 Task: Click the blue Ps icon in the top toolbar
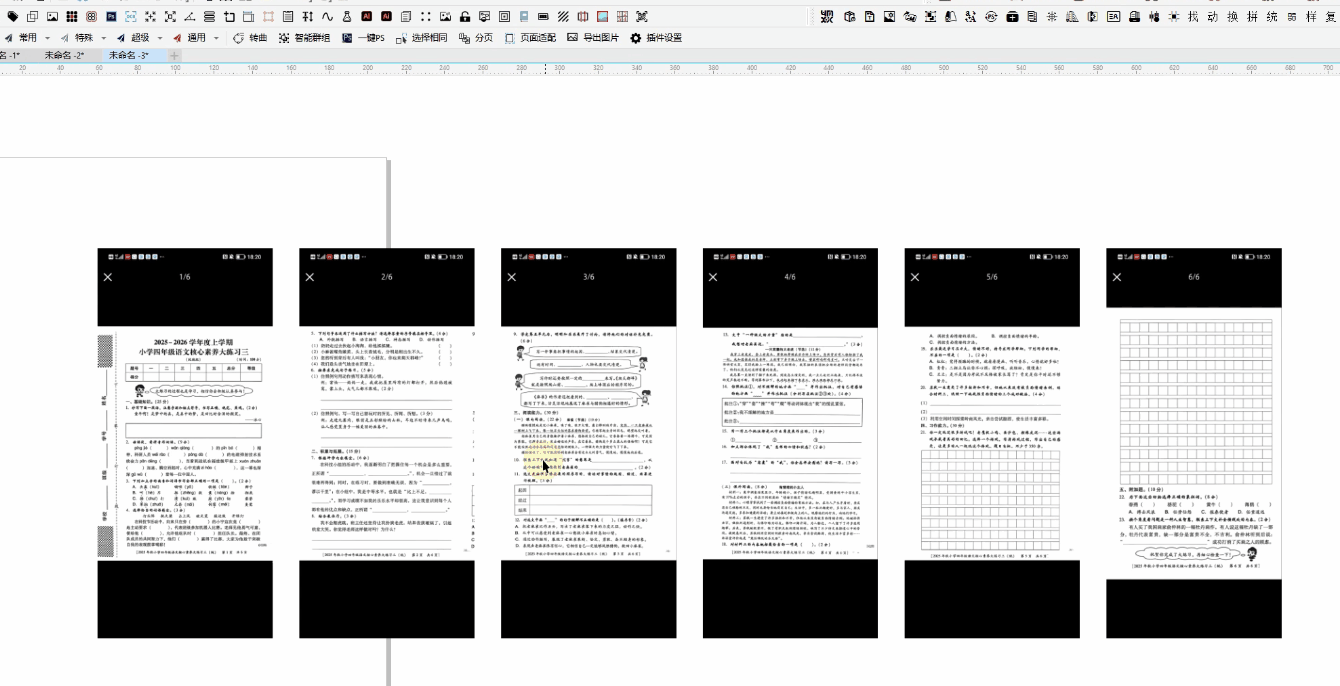[x=111, y=17]
